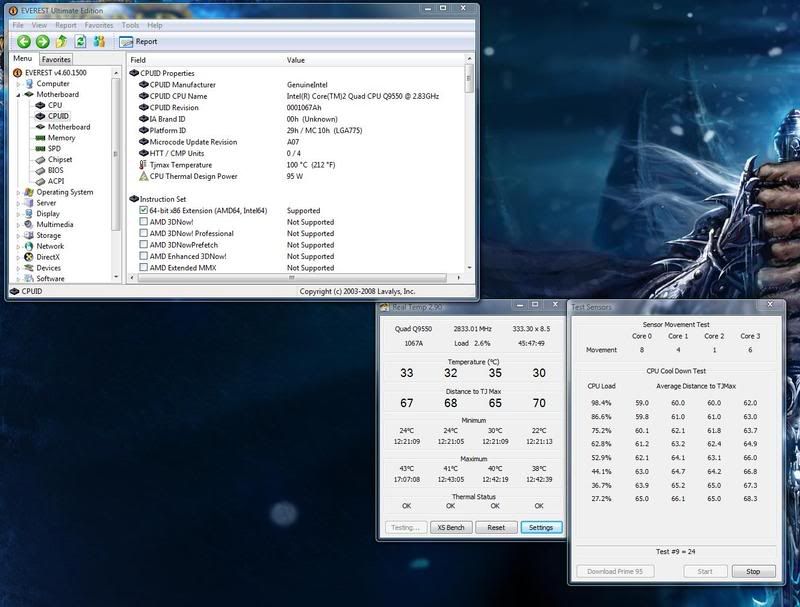
Task: Click XS Bench button in Real Temp
Action: click(451, 527)
